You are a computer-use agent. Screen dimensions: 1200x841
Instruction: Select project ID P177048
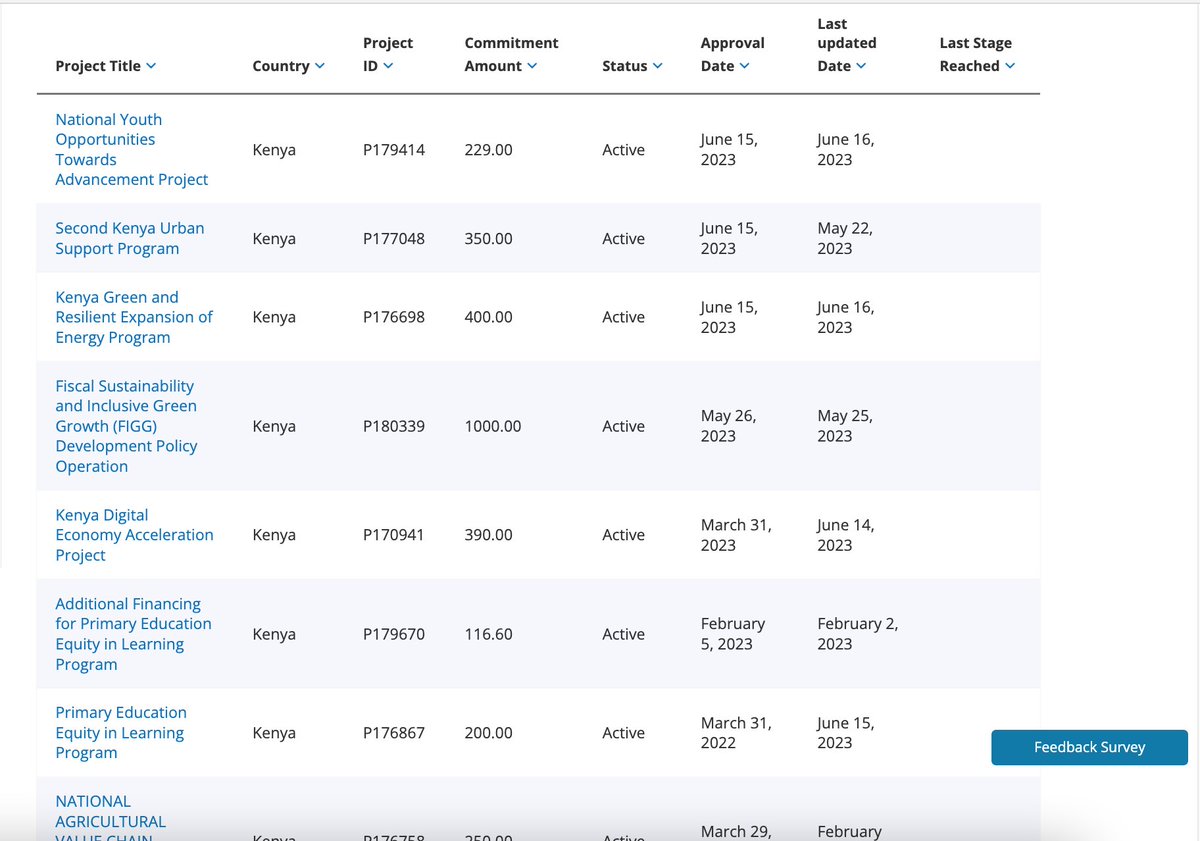394,239
